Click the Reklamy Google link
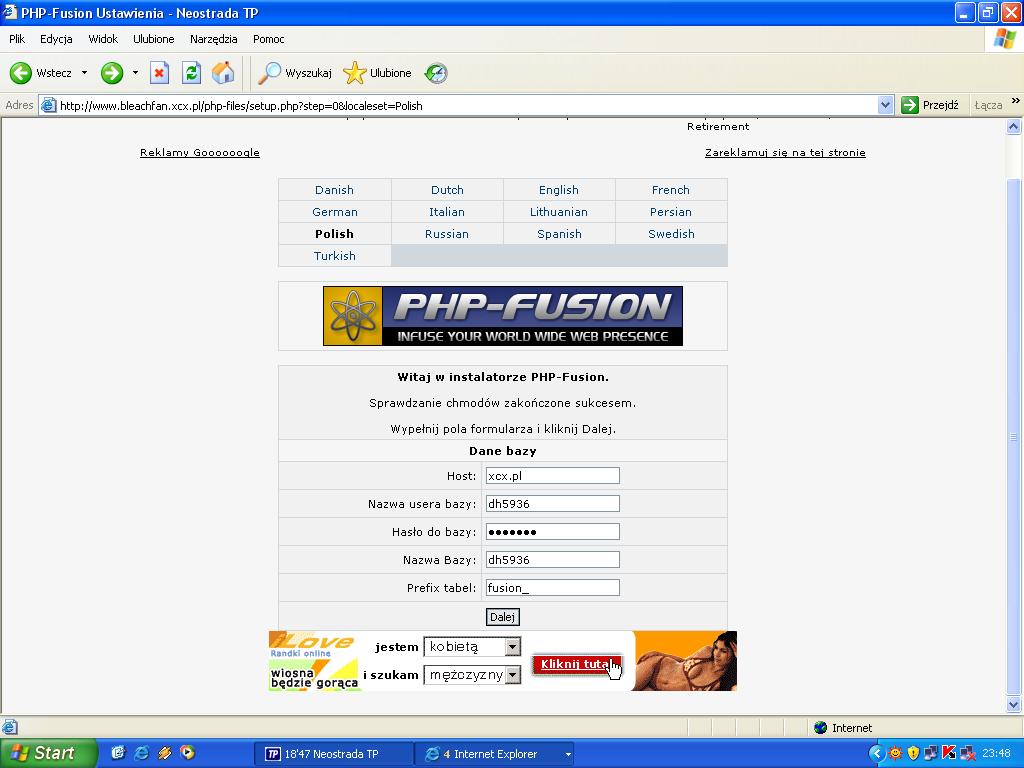This screenshot has height=768, width=1024. click(x=200, y=153)
